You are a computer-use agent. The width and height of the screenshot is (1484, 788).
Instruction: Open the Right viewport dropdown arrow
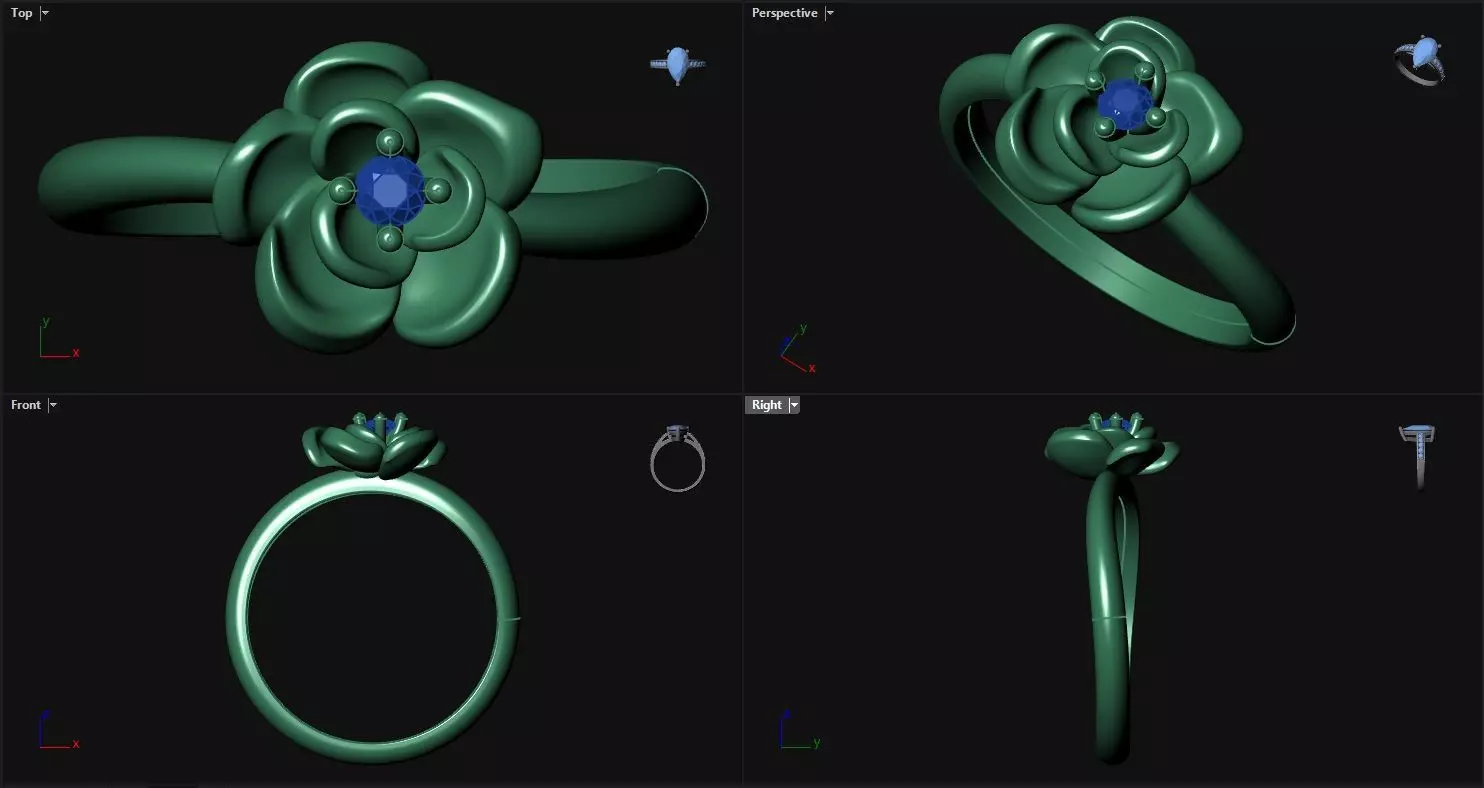(x=794, y=405)
